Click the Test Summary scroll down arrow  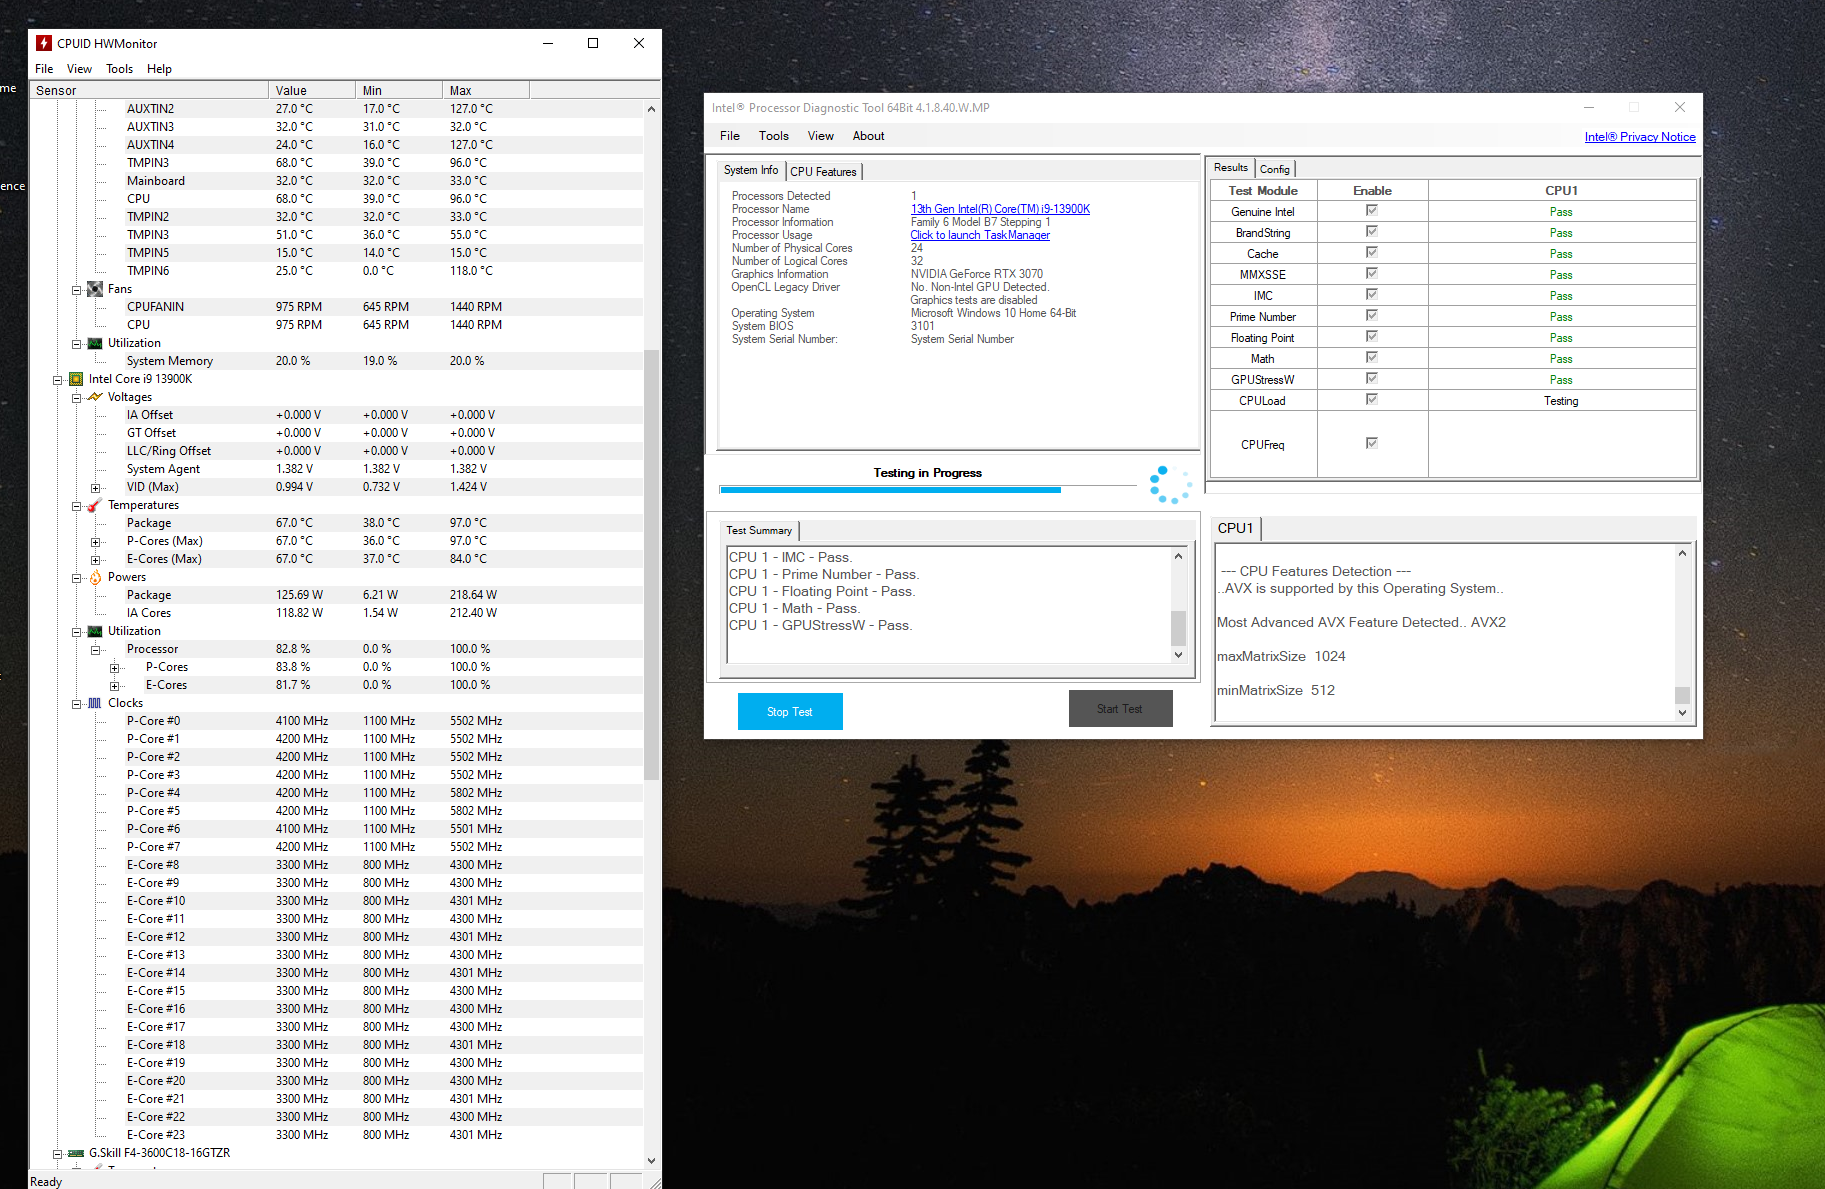click(1178, 655)
